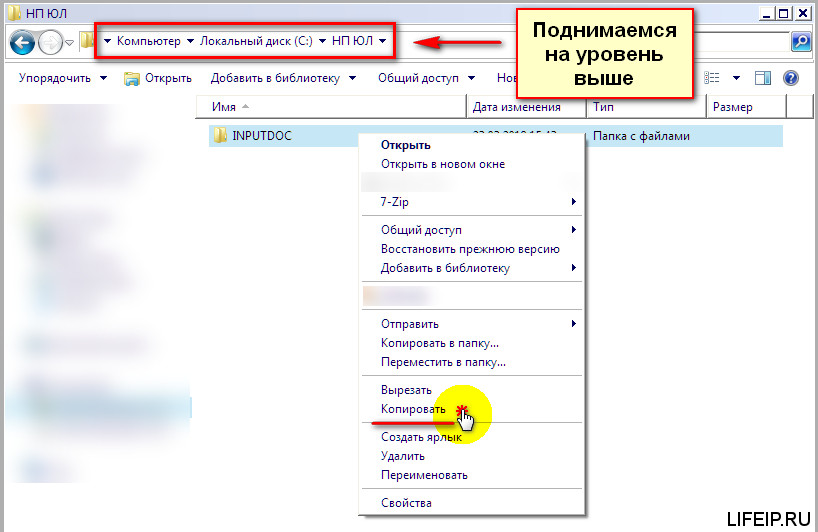818x532 pixels.
Task: Click Папка с файлами type cell
Action: click(x=641, y=136)
